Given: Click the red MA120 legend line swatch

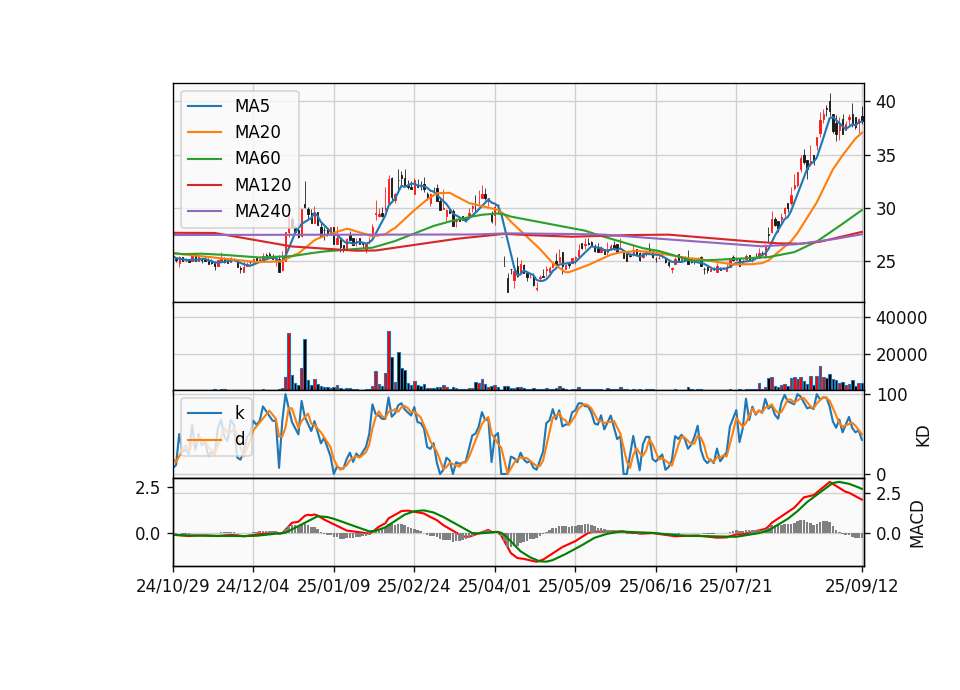Looking at the screenshot, I should pos(204,185).
